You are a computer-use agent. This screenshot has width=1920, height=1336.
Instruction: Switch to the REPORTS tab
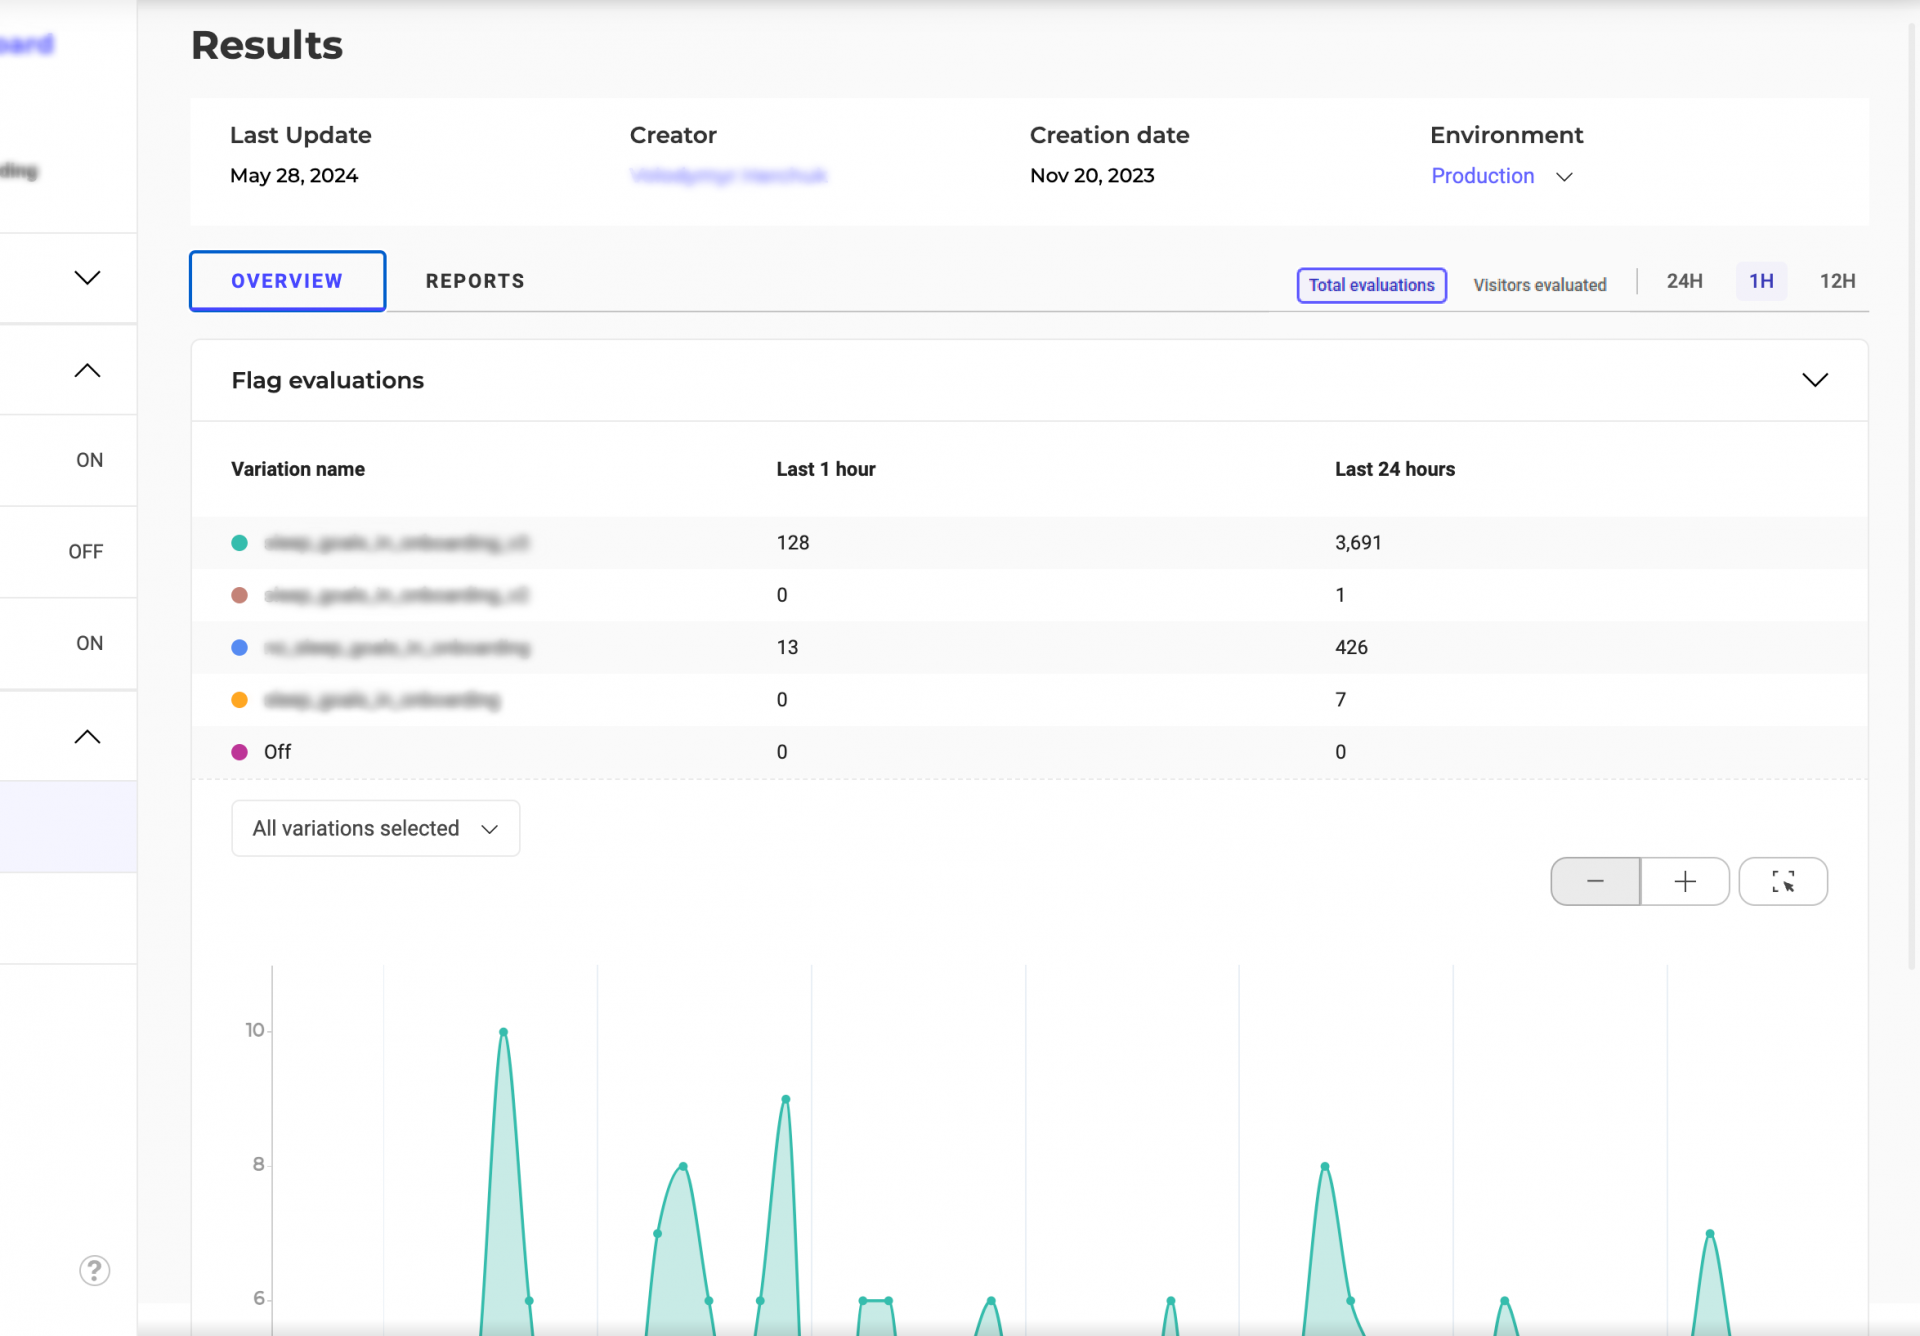(475, 281)
